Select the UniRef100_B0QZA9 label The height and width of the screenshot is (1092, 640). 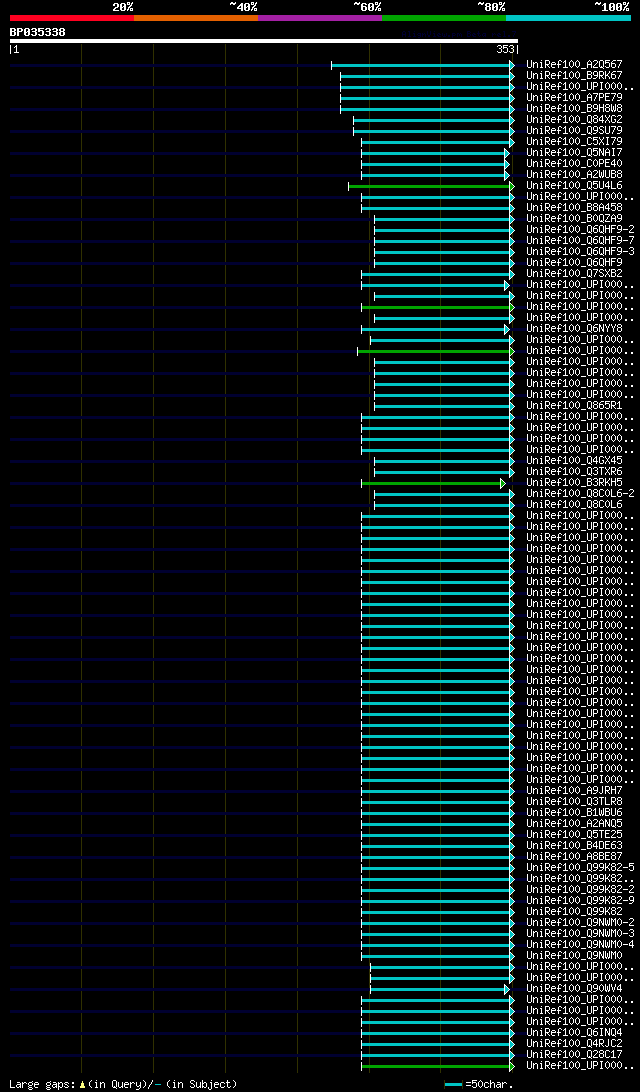tap(574, 219)
